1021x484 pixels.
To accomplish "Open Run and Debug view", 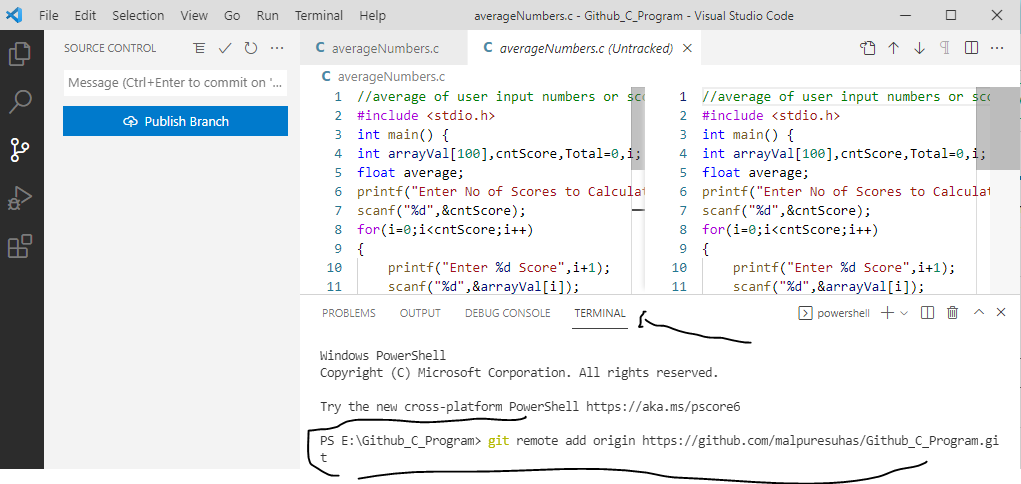I will [x=20, y=198].
